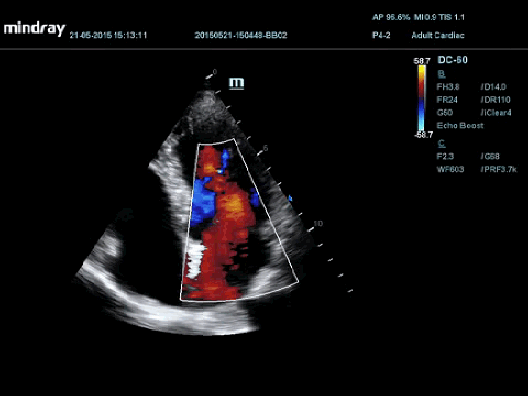Click the PRF3.7k parameter

tap(499, 169)
